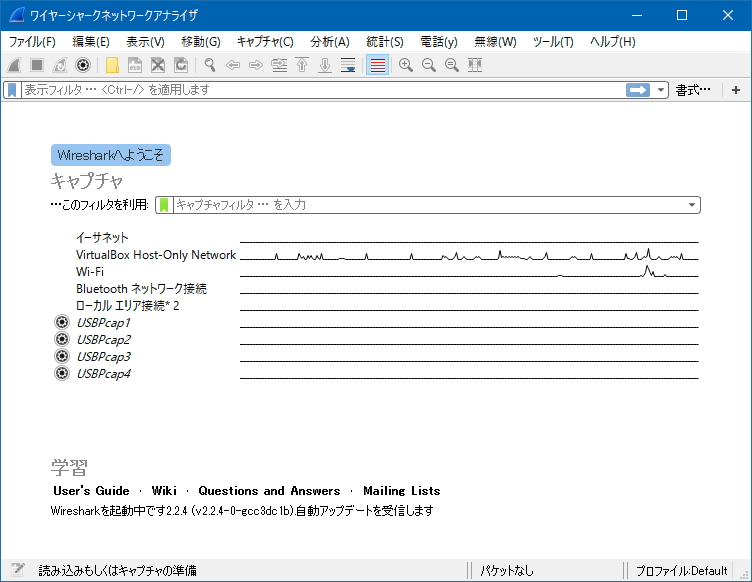Open 分析(A) menu
Screen dimensions: 752x582
point(329,42)
